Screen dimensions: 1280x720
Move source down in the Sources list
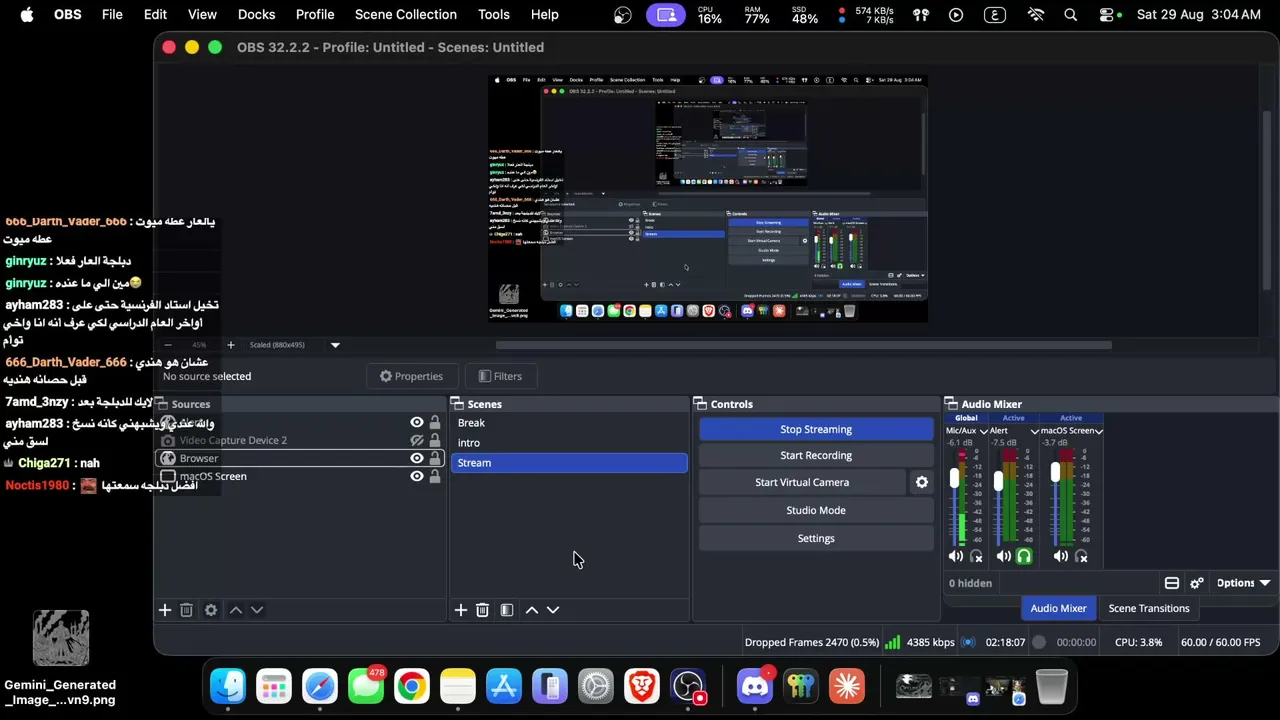pyautogui.click(x=257, y=610)
